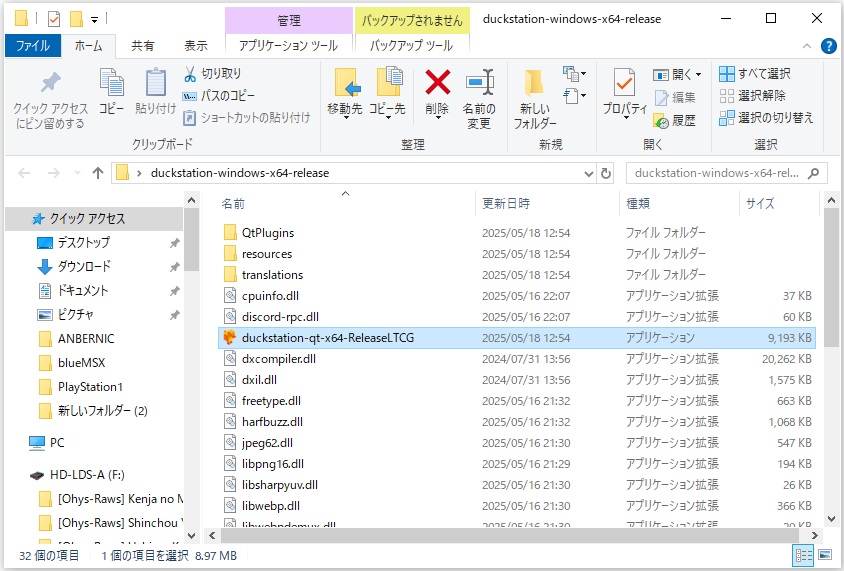Viewport: 844px width, 571px height.
Task: Open the プロパティ properties icon
Action: point(624,82)
